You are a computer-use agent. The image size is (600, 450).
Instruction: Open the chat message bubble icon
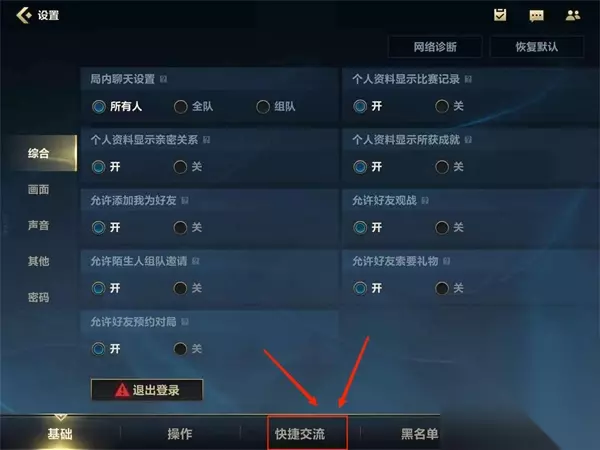pos(536,16)
